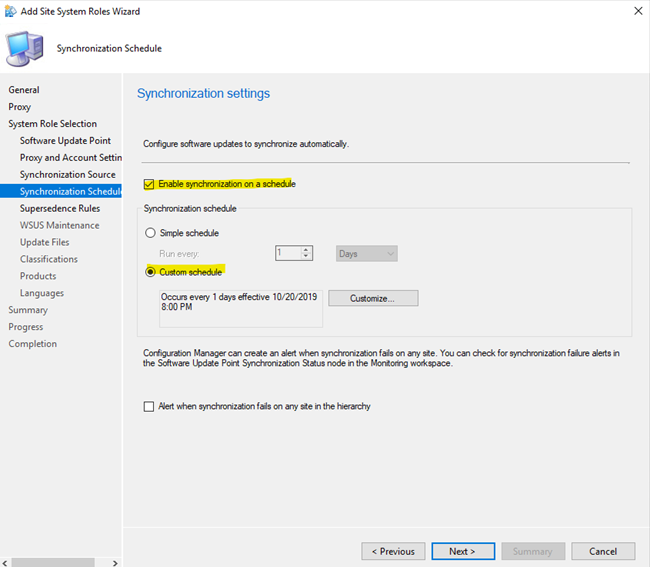
Task: Select Update Files step
Action: point(45,242)
